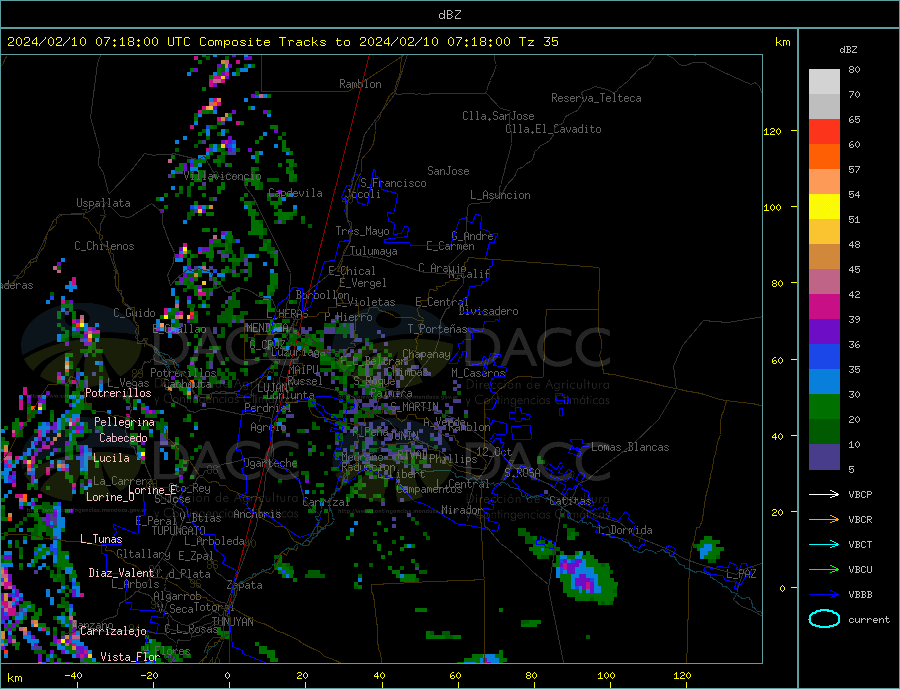Click the small blue cell above L_PAZ

pos(709,549)
